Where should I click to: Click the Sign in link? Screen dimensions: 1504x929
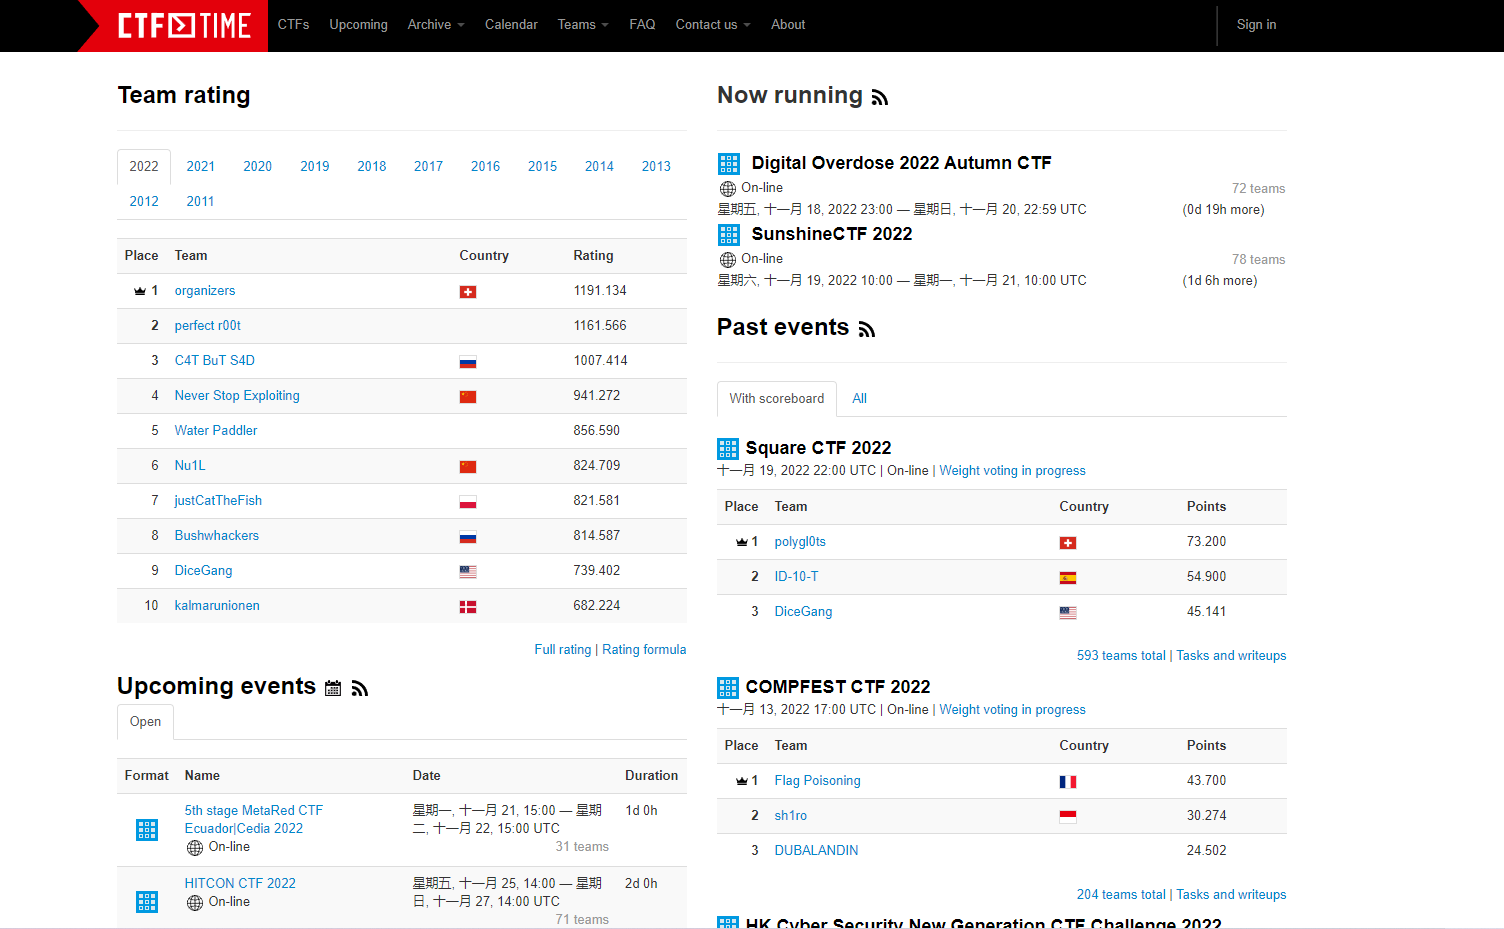(x=1256, y=25)
